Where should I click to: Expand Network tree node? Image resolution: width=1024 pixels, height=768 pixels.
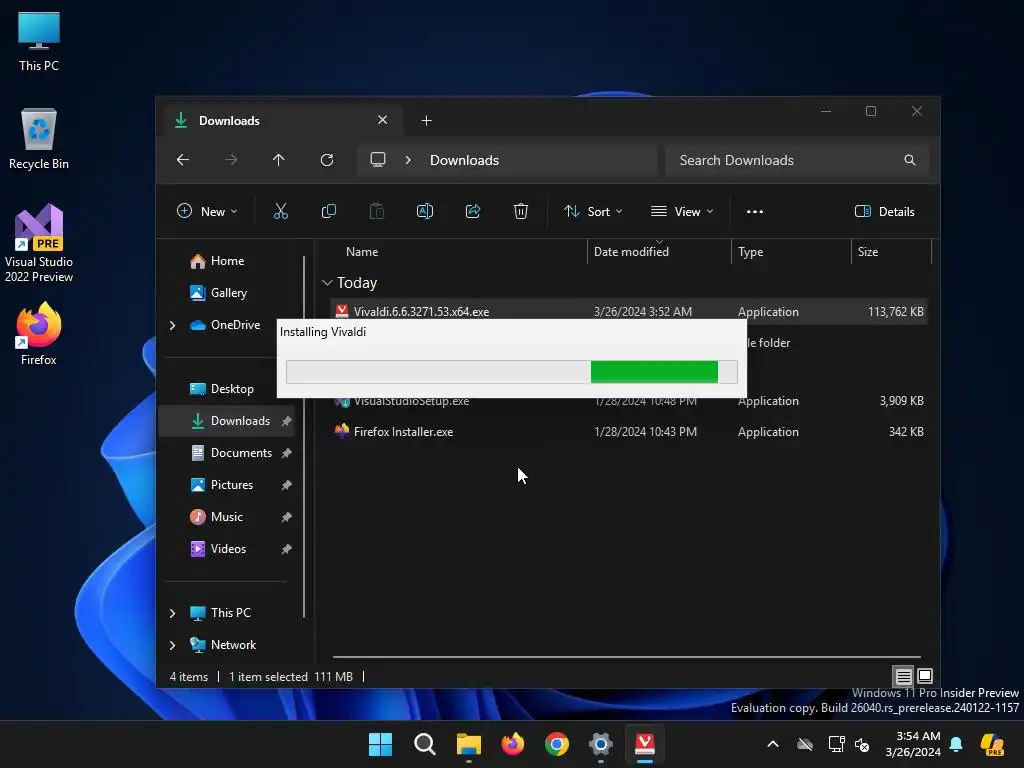coord(172,645)
